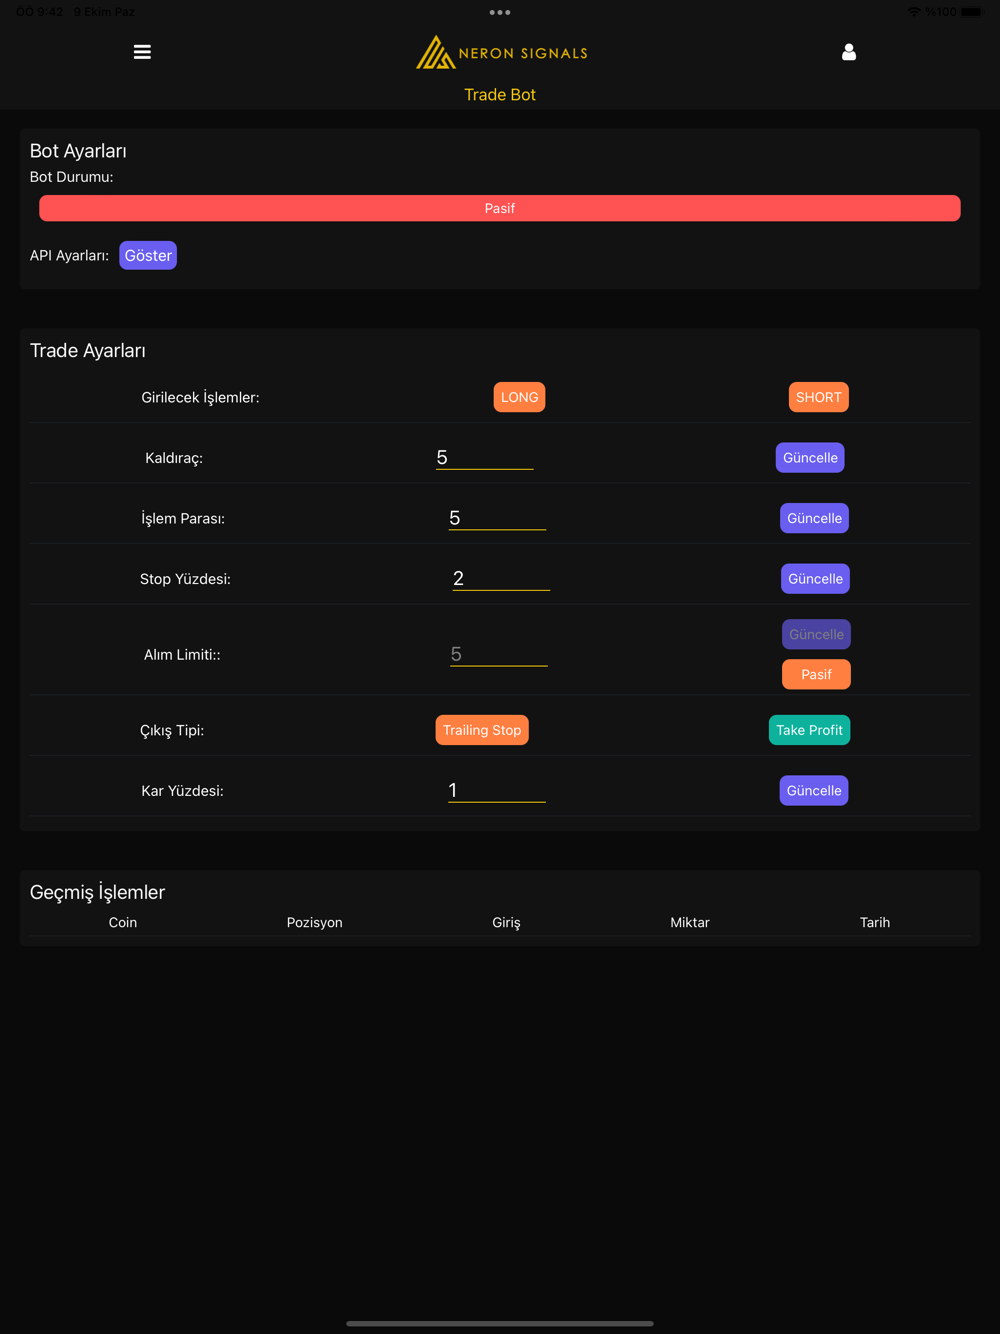The width and height of the screenshot is (1000, 1334).
Task: Select Trailing Stop exit type
Action: (x=482, y=730)
